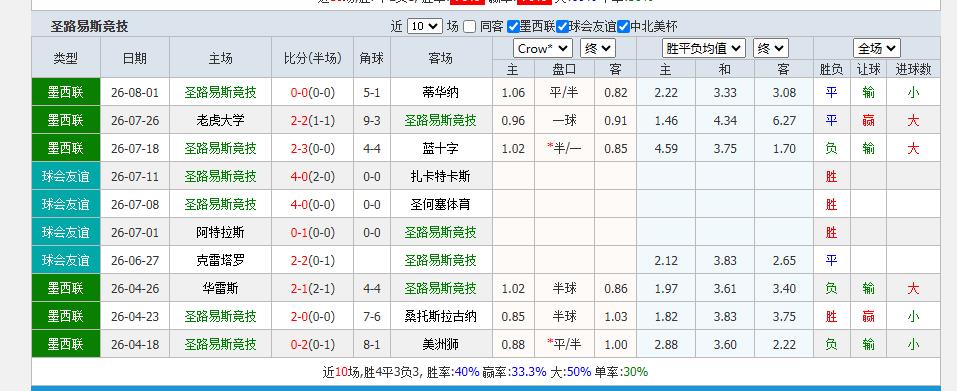957x391 pixels.
Task: Open 克雷塔罗 team link
Action: [220, 260]
